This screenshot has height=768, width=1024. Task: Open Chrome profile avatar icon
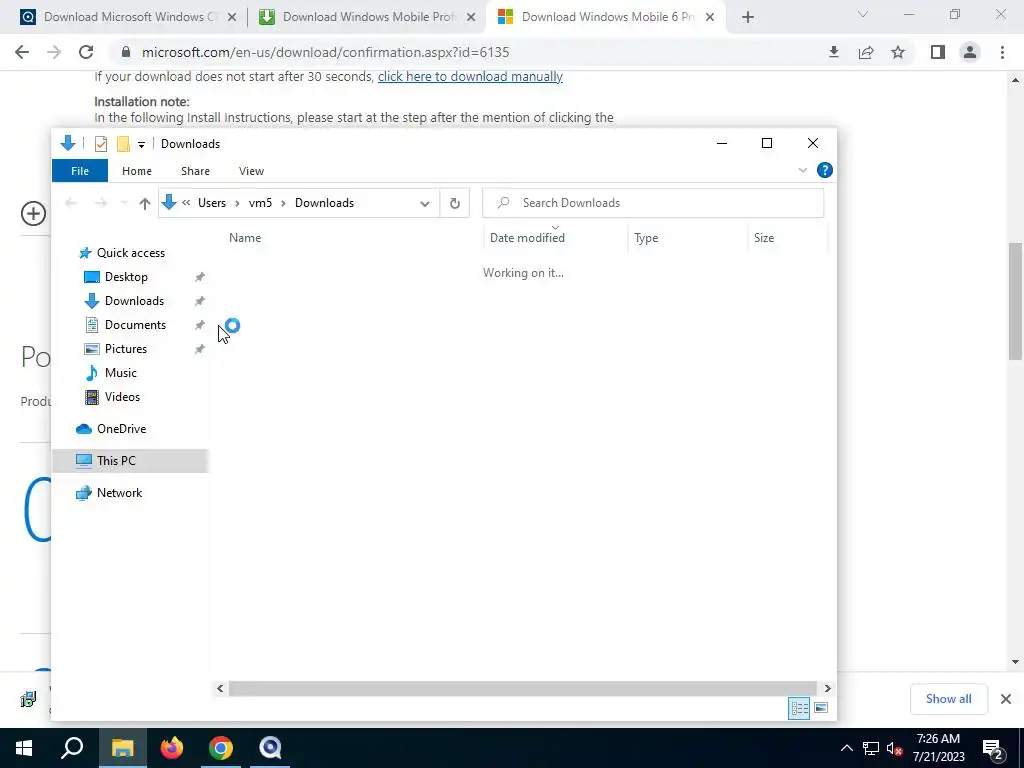click(x=970, y=52)
